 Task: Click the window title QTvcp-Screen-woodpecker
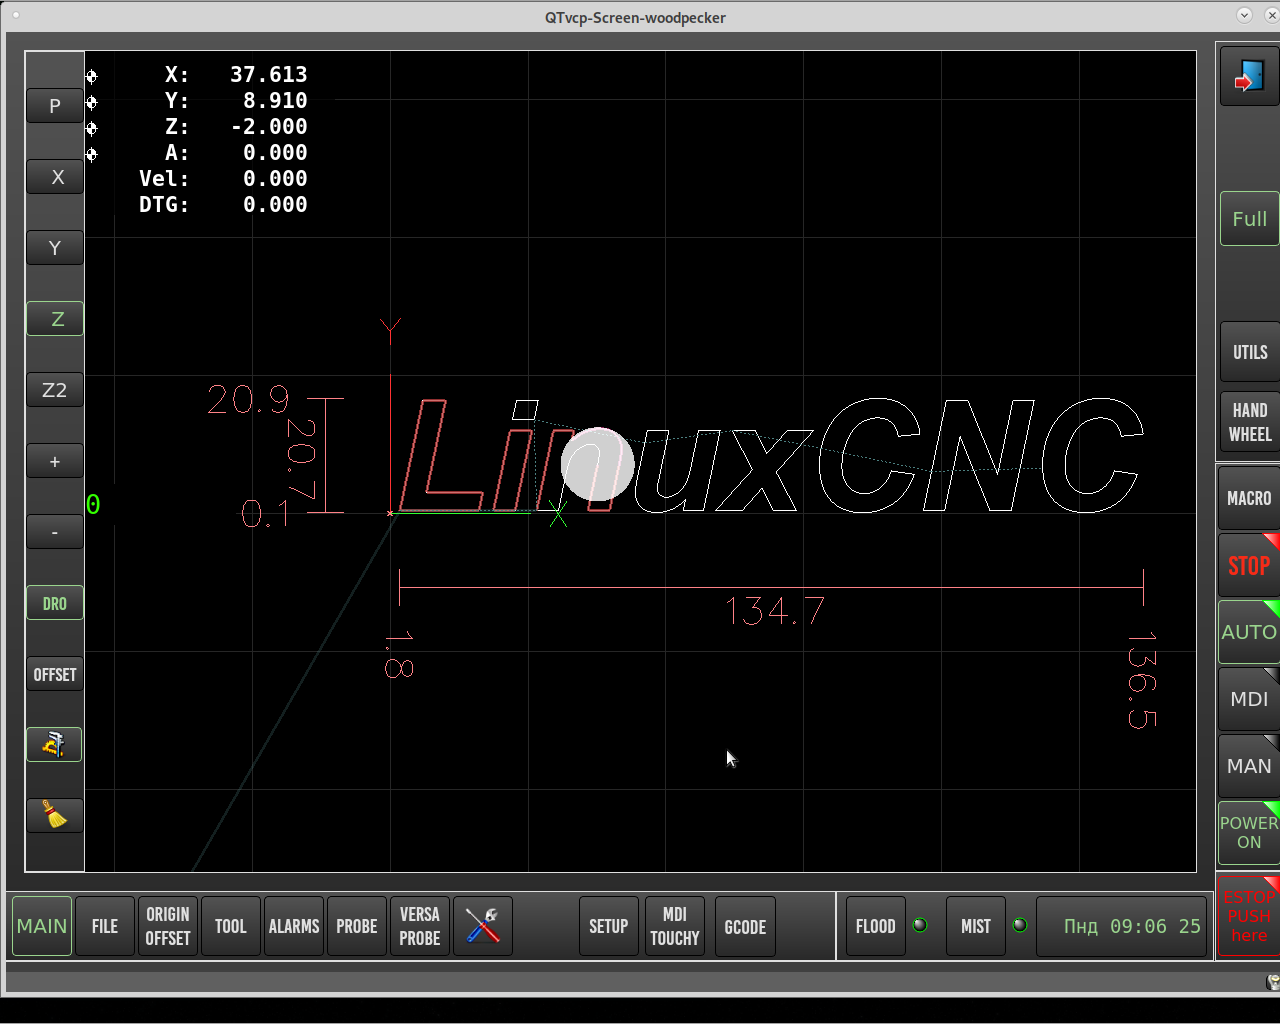(x=635, y=17)
